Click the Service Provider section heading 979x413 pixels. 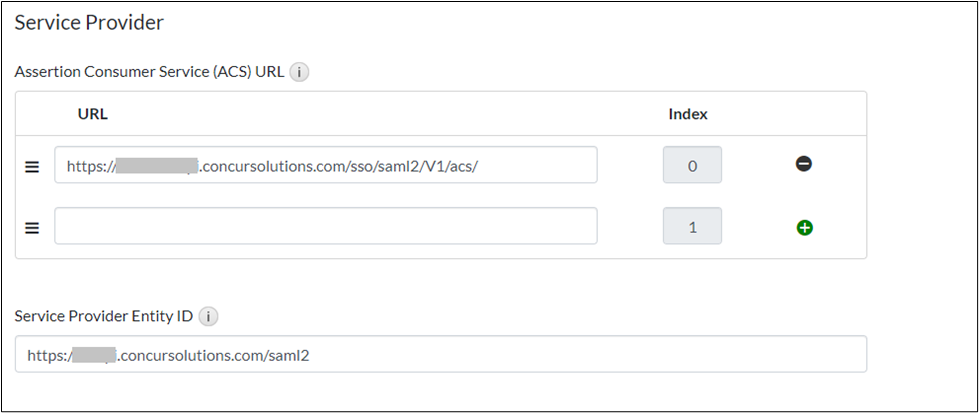tap(89, 21)
